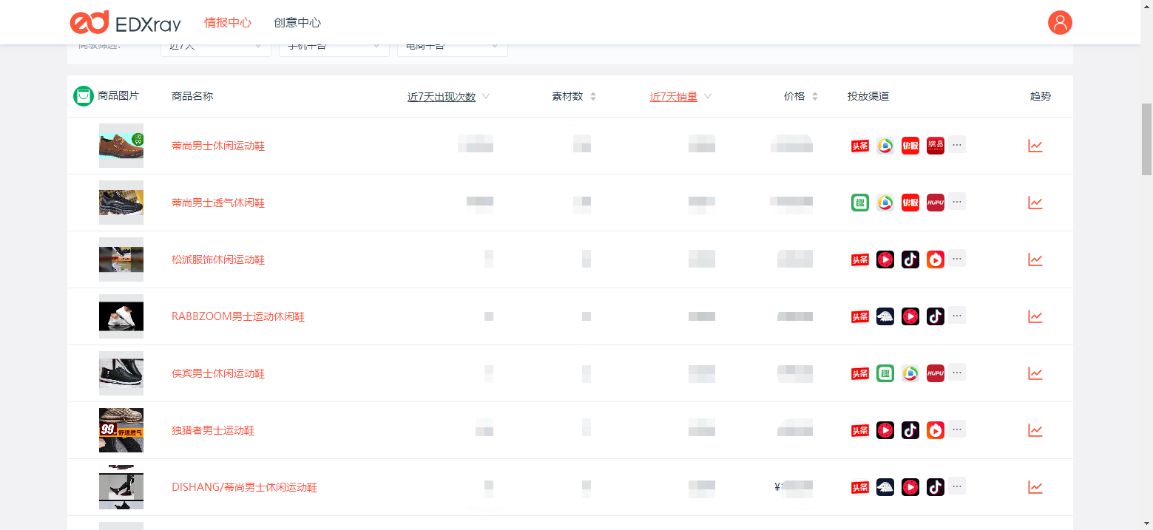The width and height of the screenshot is (1153, 530).
Task: View trend icon of RABBZOOM男士运动休闲鞋
Action: [x=1035, y=316]
